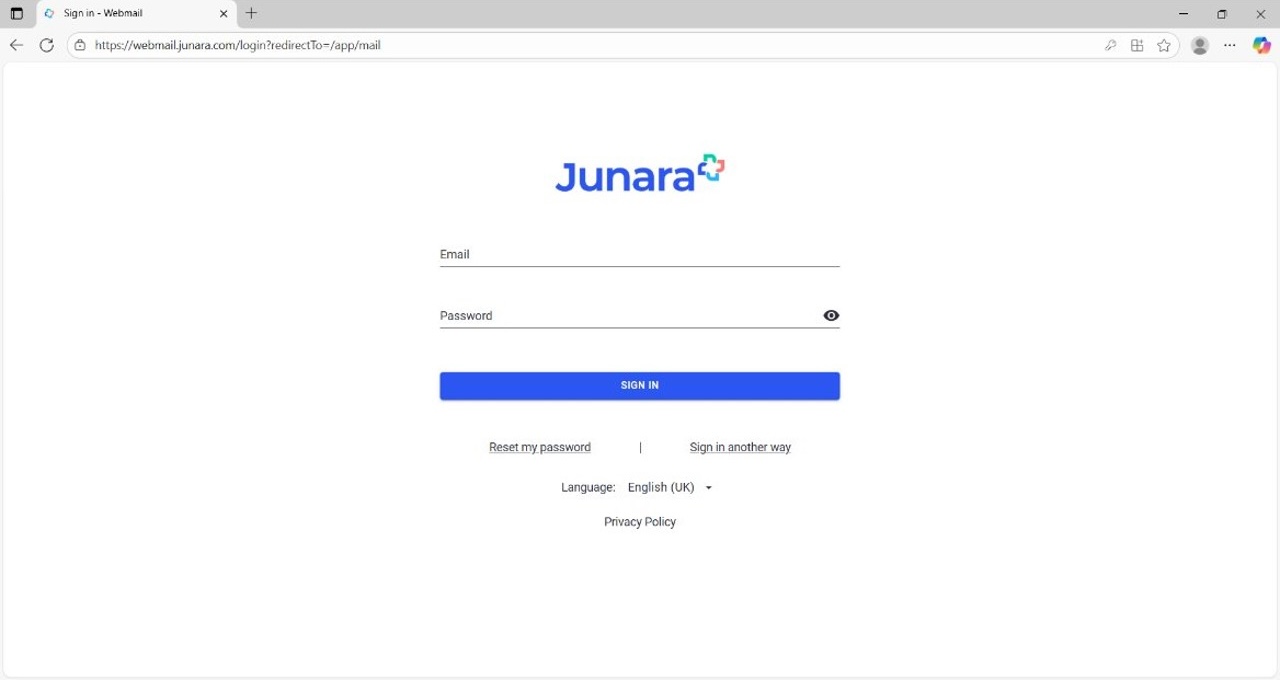Open the Privacy Policy link

click(640, 522)
